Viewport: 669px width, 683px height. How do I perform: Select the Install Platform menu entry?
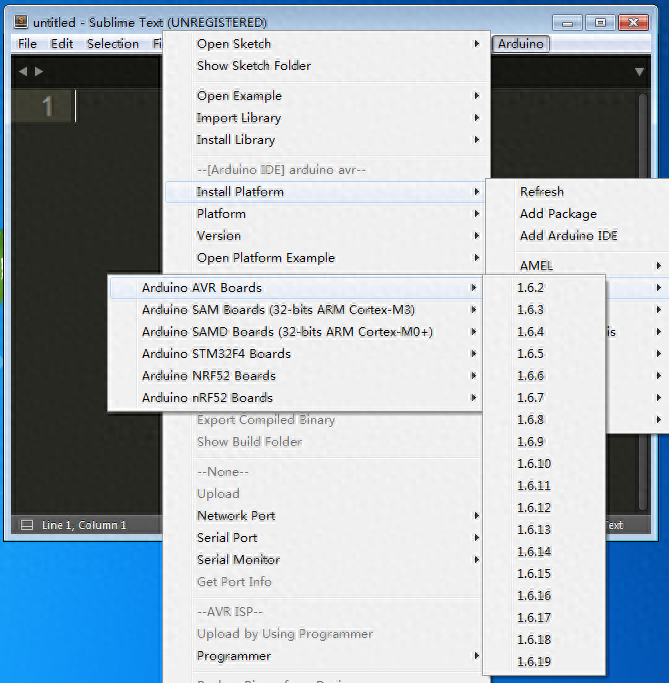[x=325, y=192]
